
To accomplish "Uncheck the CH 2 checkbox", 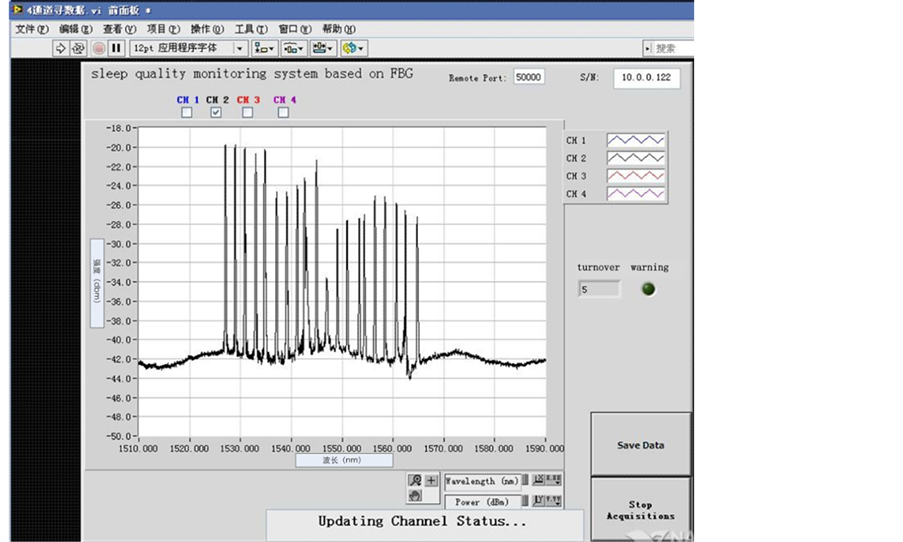I will point(216,113).
